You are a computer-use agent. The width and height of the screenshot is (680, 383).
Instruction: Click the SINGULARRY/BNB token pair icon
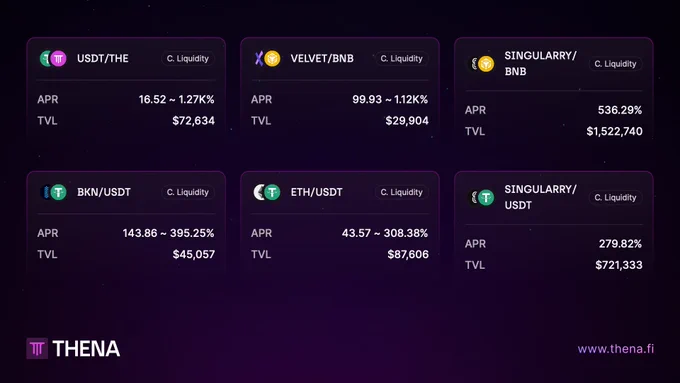pos(482,64)
